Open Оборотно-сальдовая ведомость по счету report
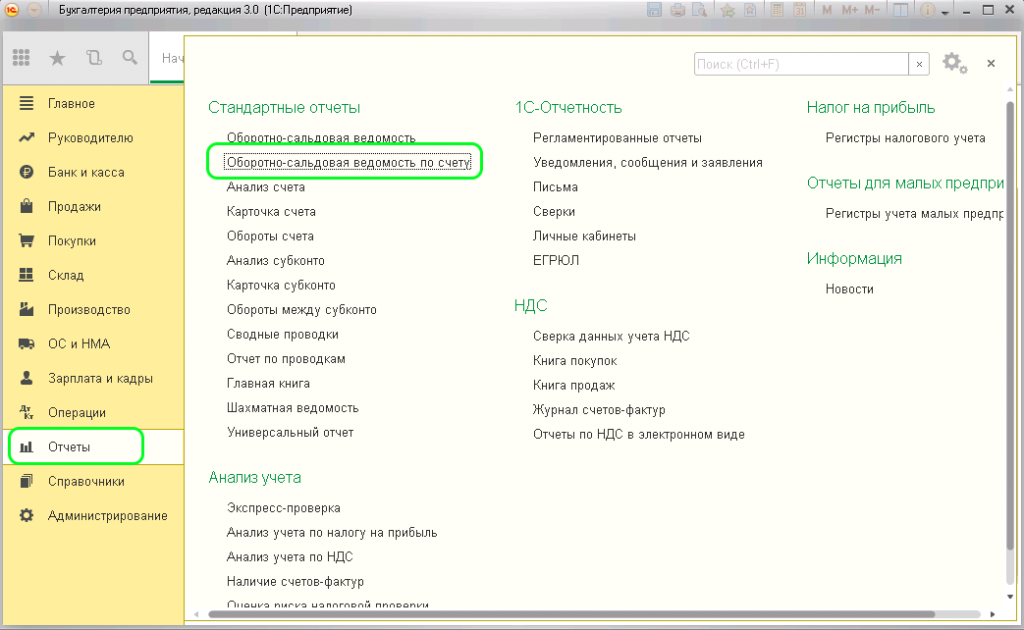The height and width of the screenshot is (630, 1024). click(348, 162)
